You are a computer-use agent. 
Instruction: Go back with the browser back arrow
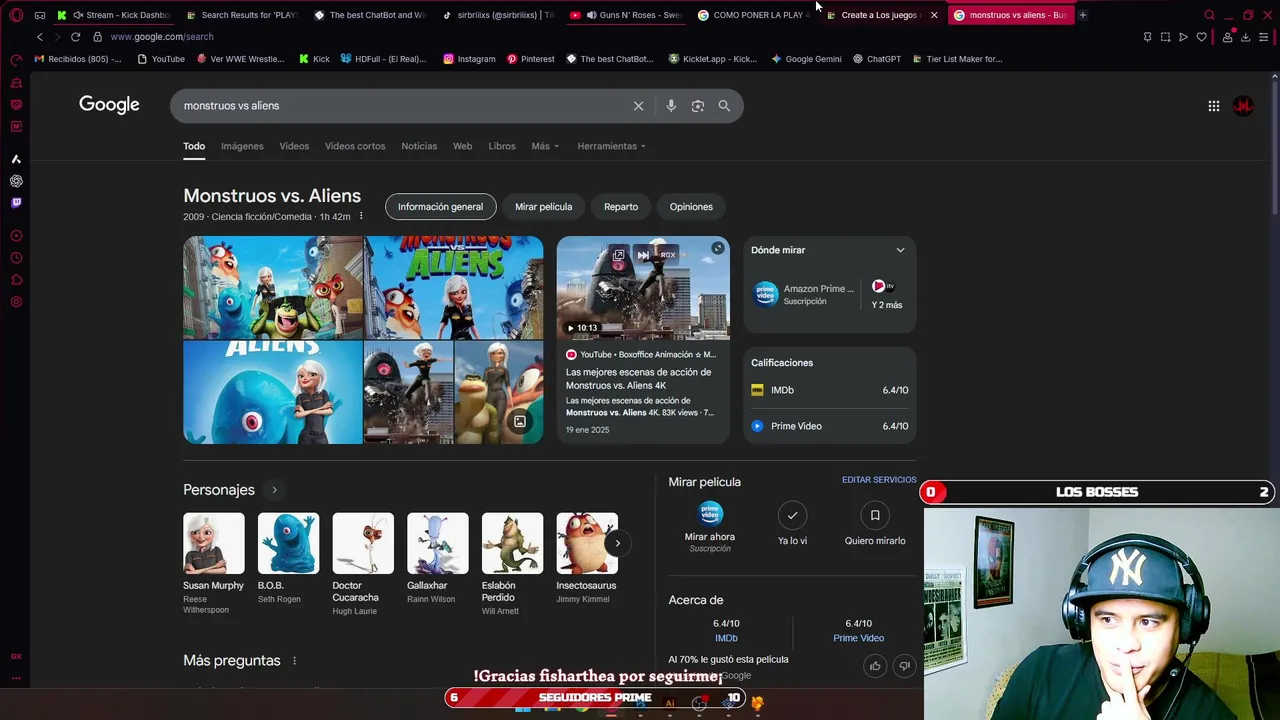(x=40, y=37)
